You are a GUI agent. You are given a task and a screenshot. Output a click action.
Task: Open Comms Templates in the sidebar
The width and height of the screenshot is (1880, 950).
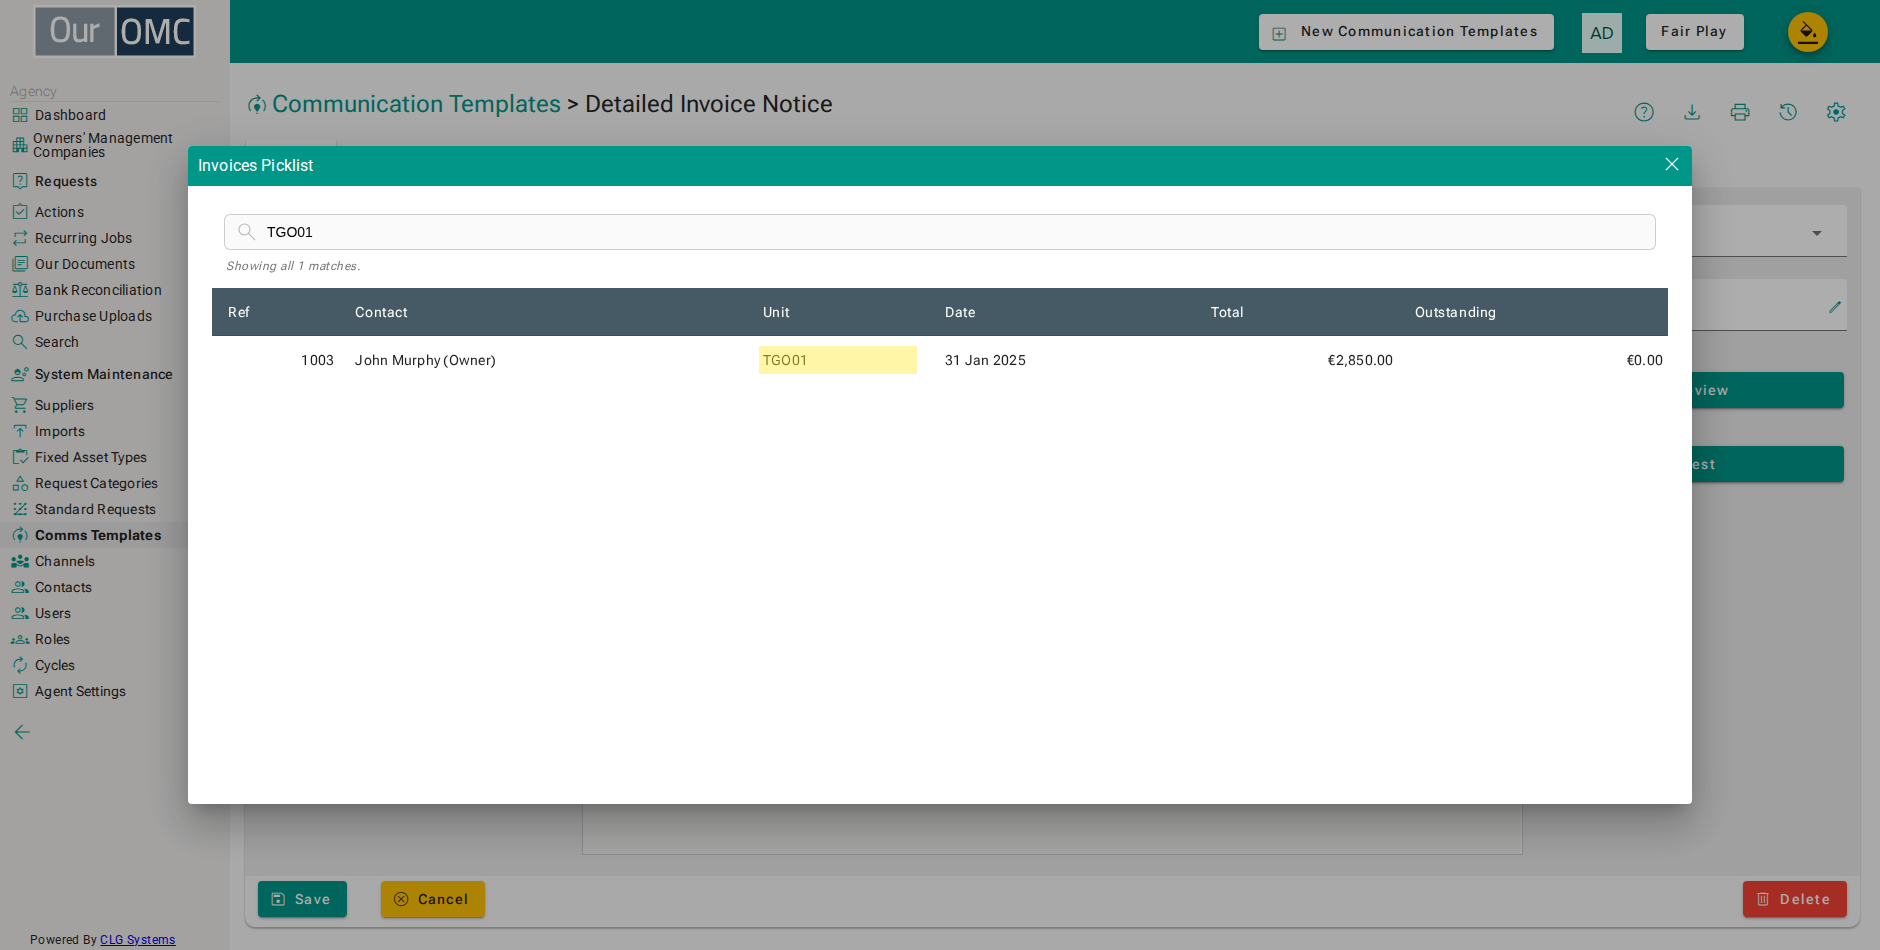click(x=98, y=535)
